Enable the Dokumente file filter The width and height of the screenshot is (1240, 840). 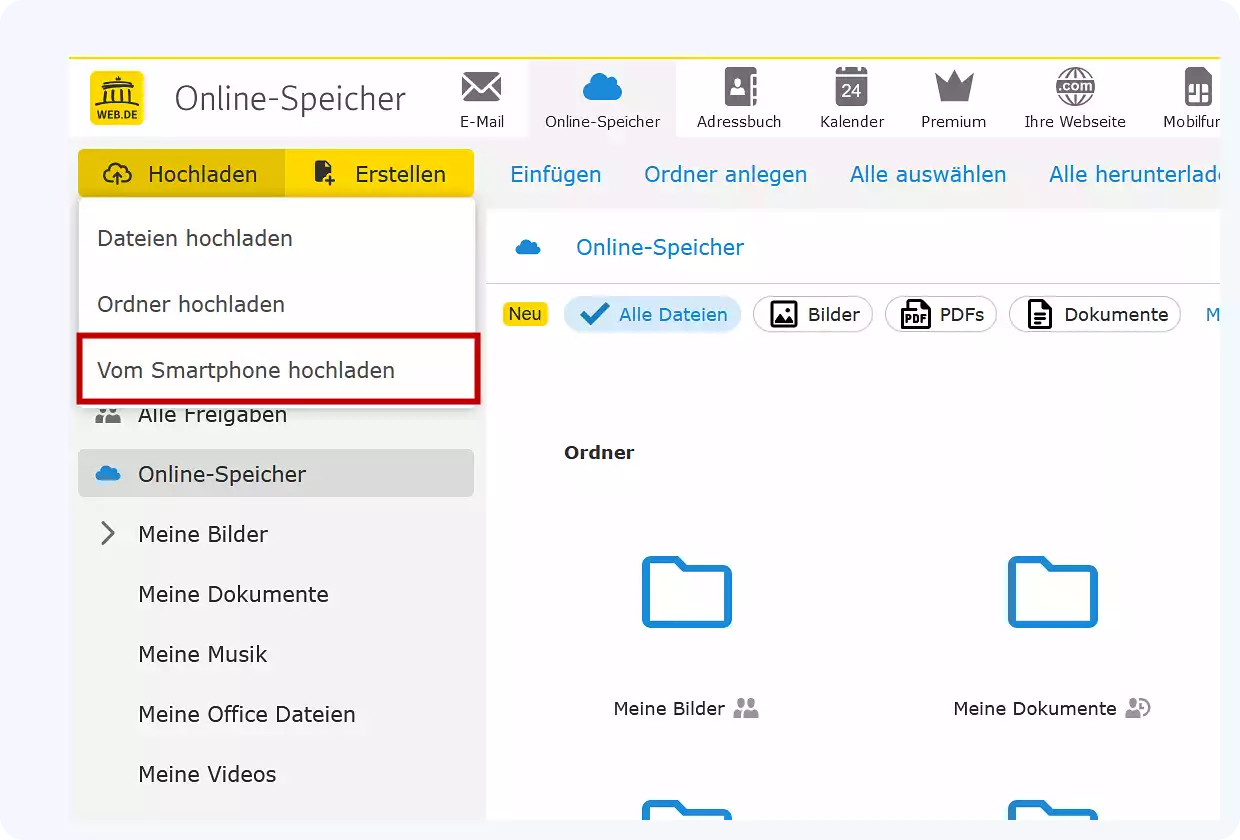[1094, 314]
